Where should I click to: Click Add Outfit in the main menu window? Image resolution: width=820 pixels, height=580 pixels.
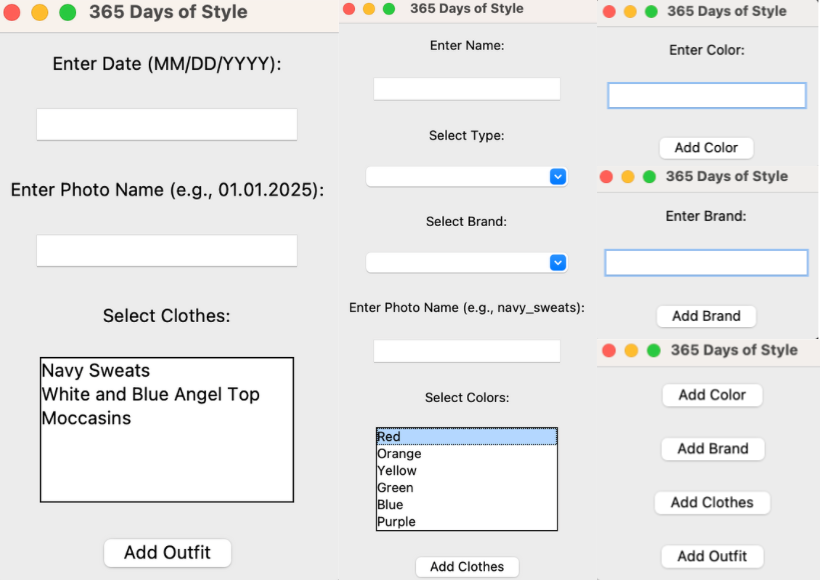point(712,556)
